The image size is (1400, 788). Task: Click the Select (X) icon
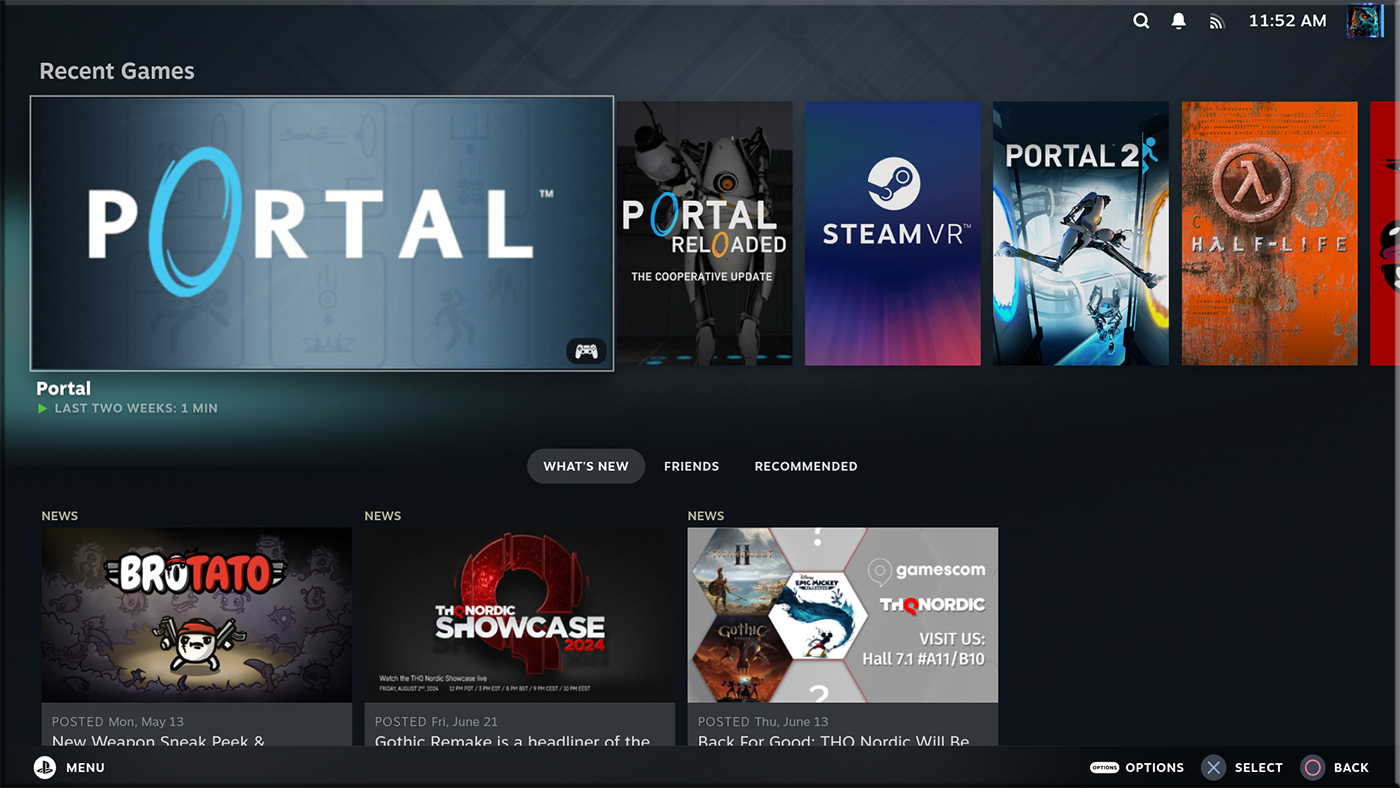point(1213,767)
